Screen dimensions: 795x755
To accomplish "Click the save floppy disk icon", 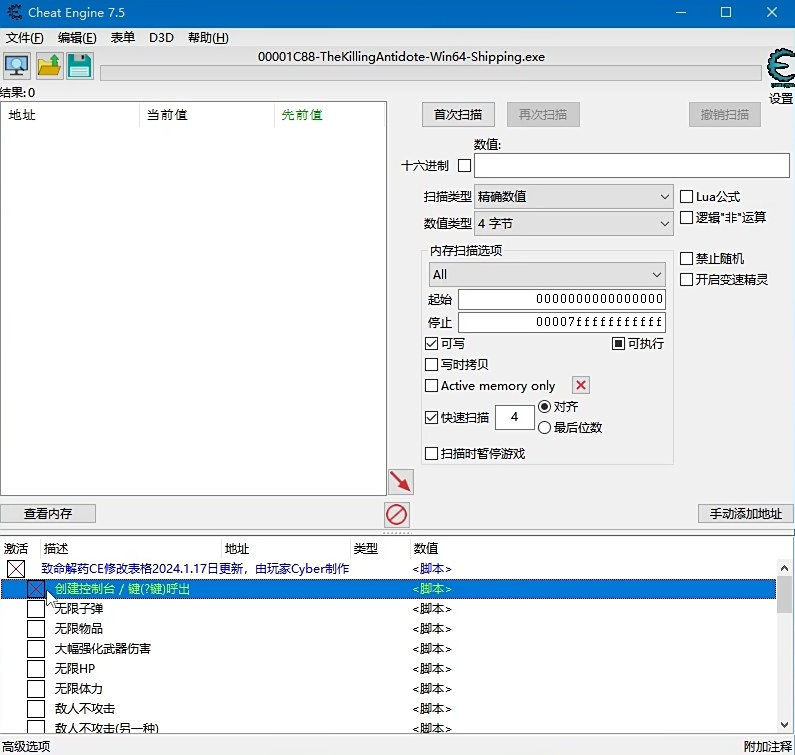I will [x=80, y=67].
